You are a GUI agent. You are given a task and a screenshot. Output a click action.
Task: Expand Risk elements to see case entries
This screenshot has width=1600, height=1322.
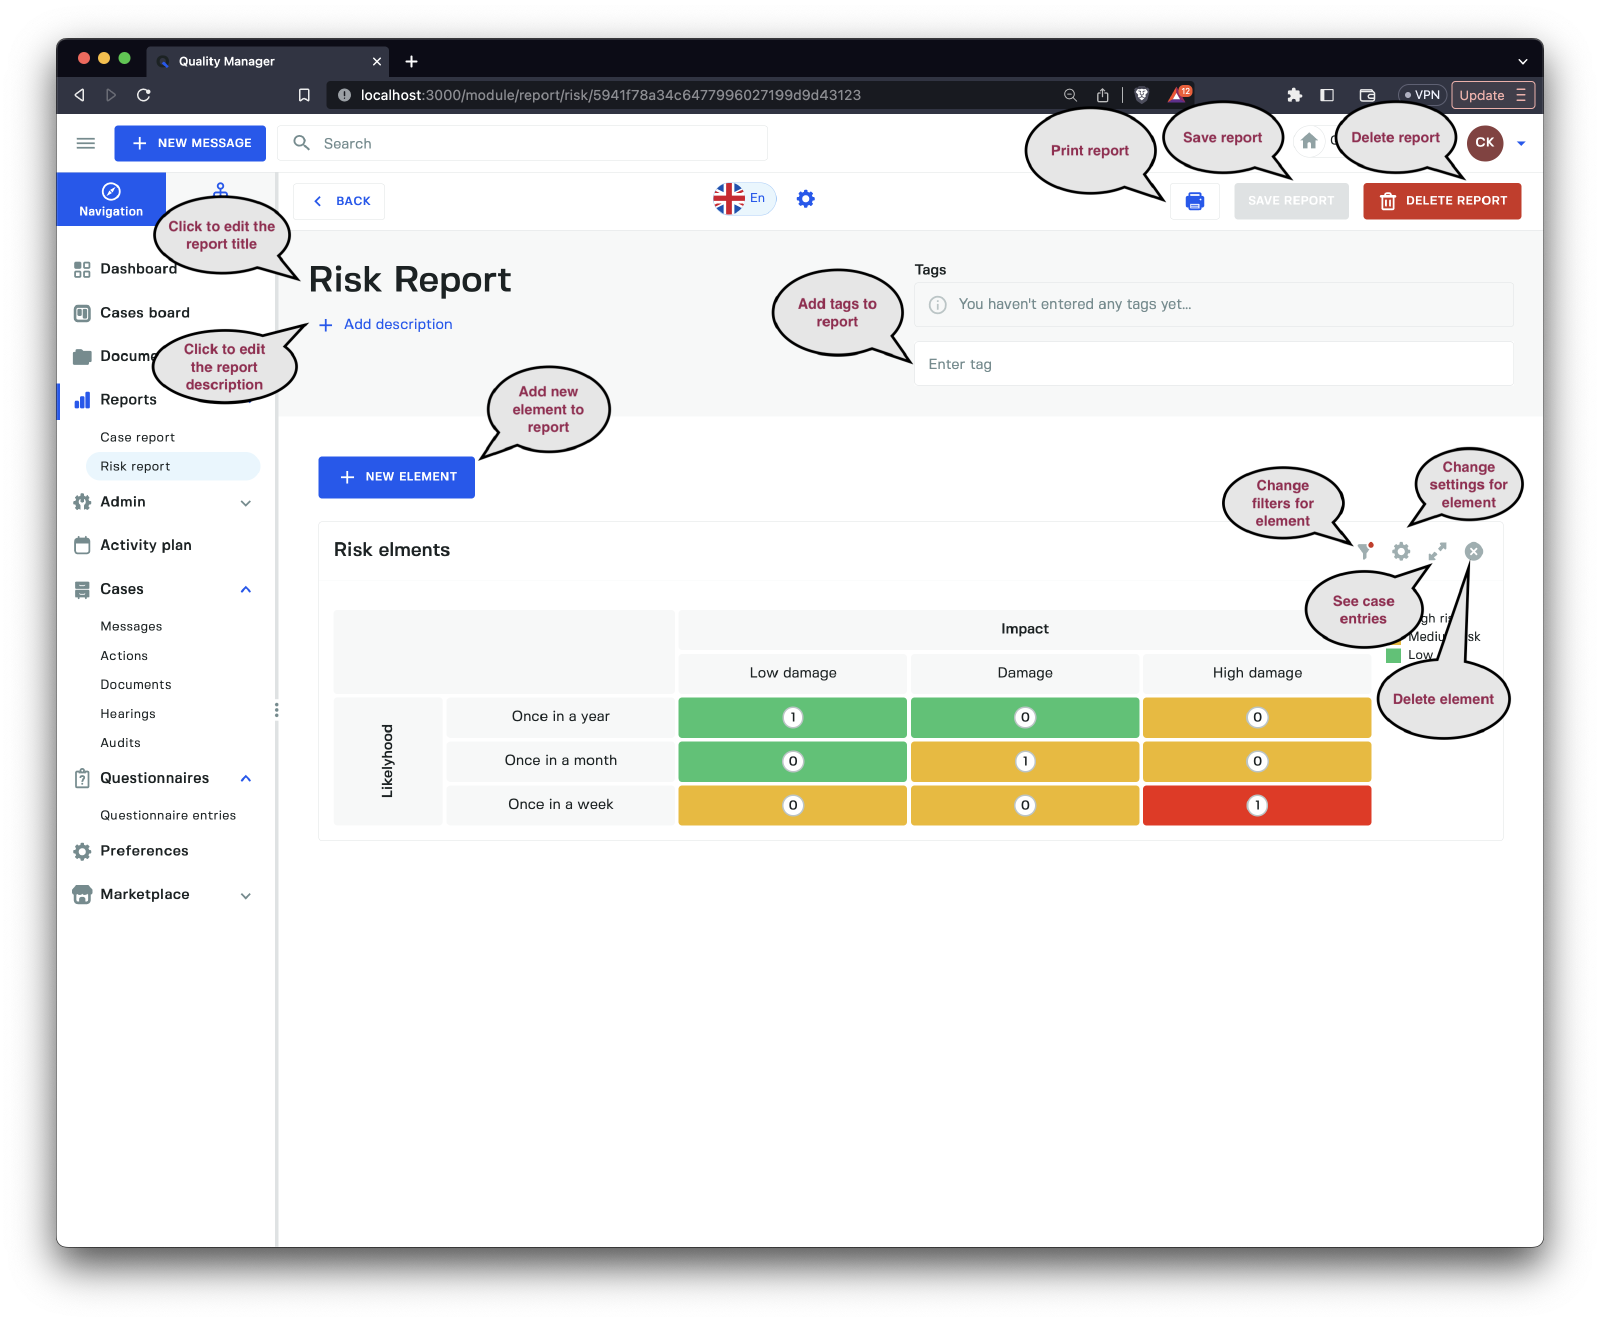click(x=1437, y=551)
